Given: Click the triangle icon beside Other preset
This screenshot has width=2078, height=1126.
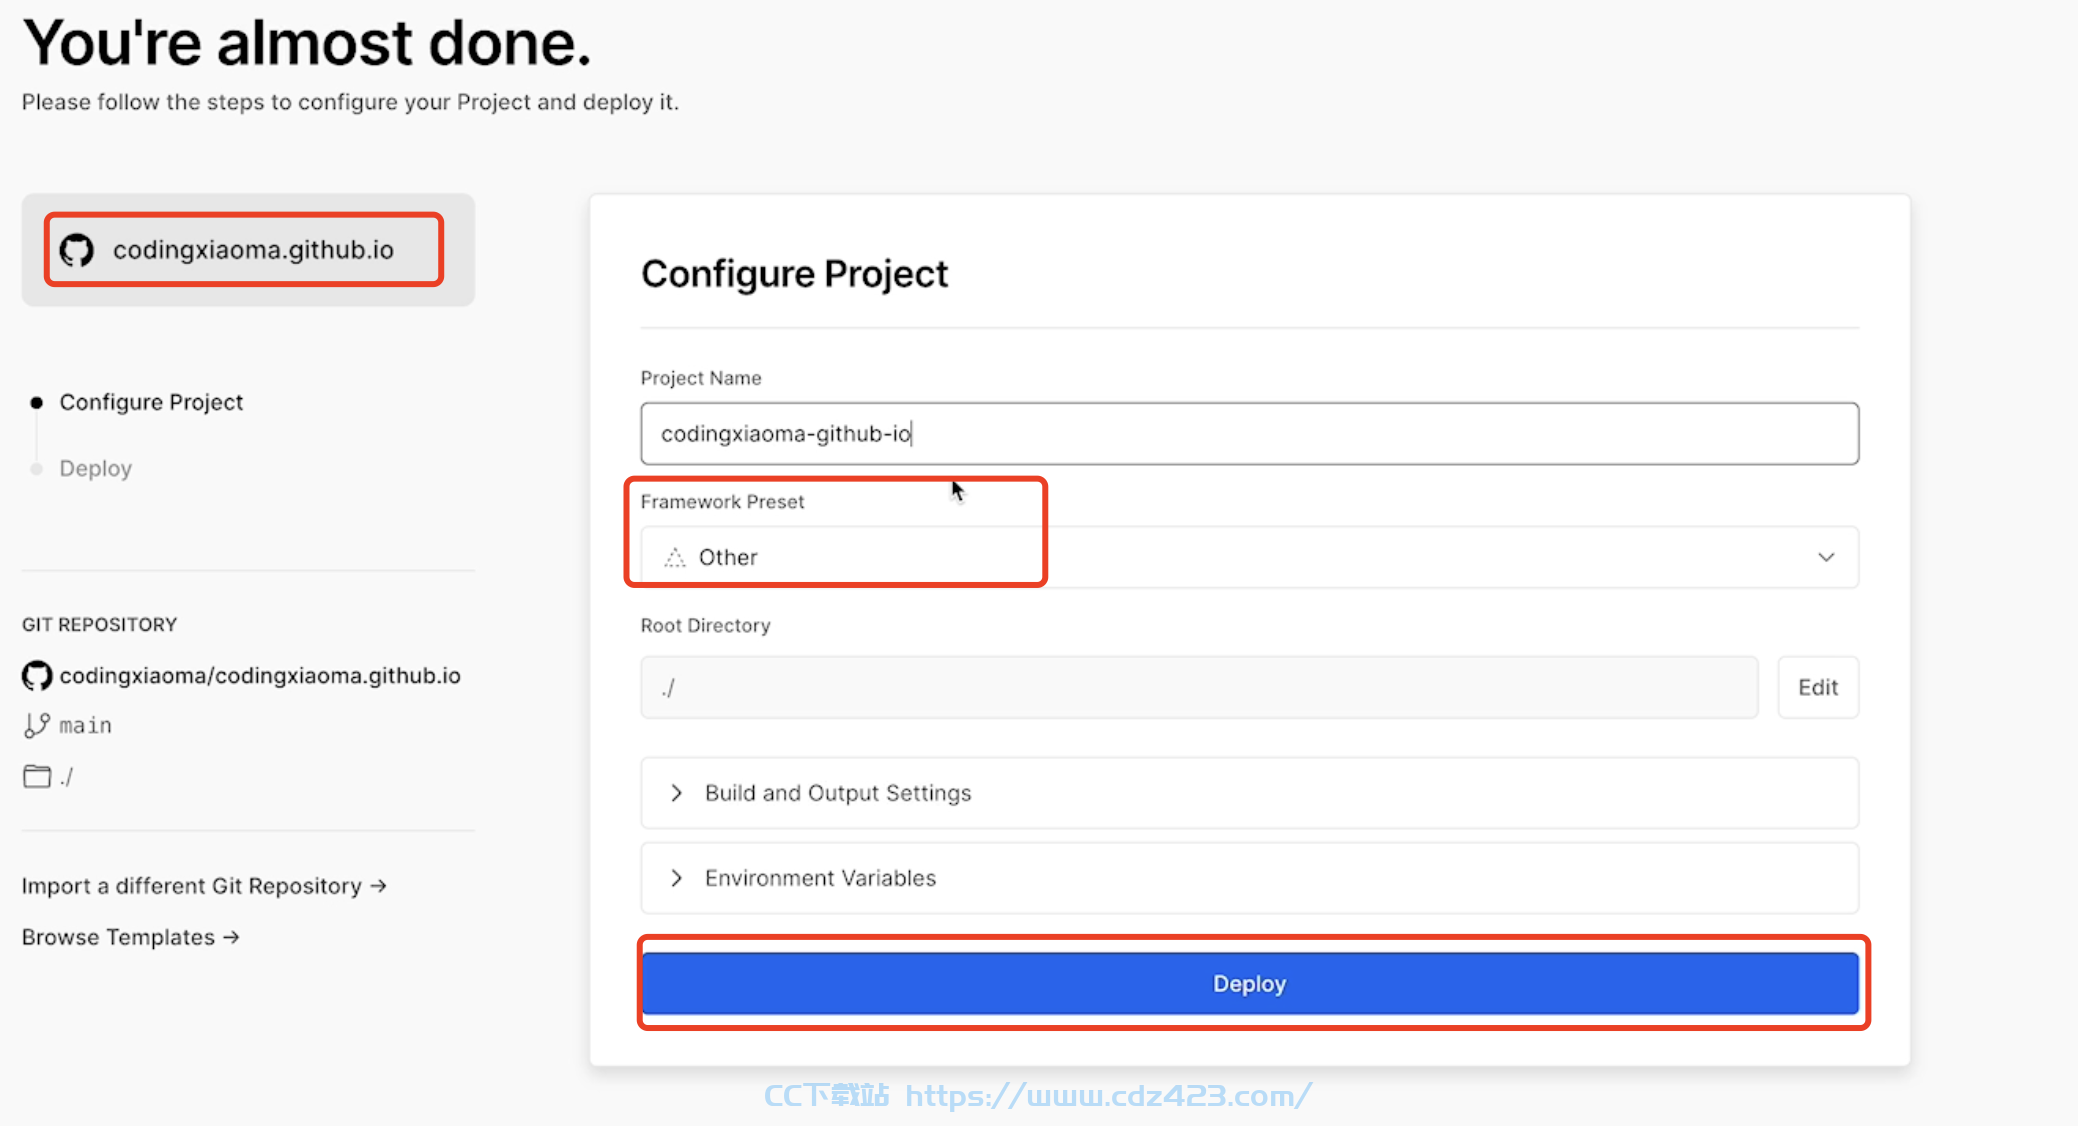Looking at the screenshot, I should [x=675, y=557].
